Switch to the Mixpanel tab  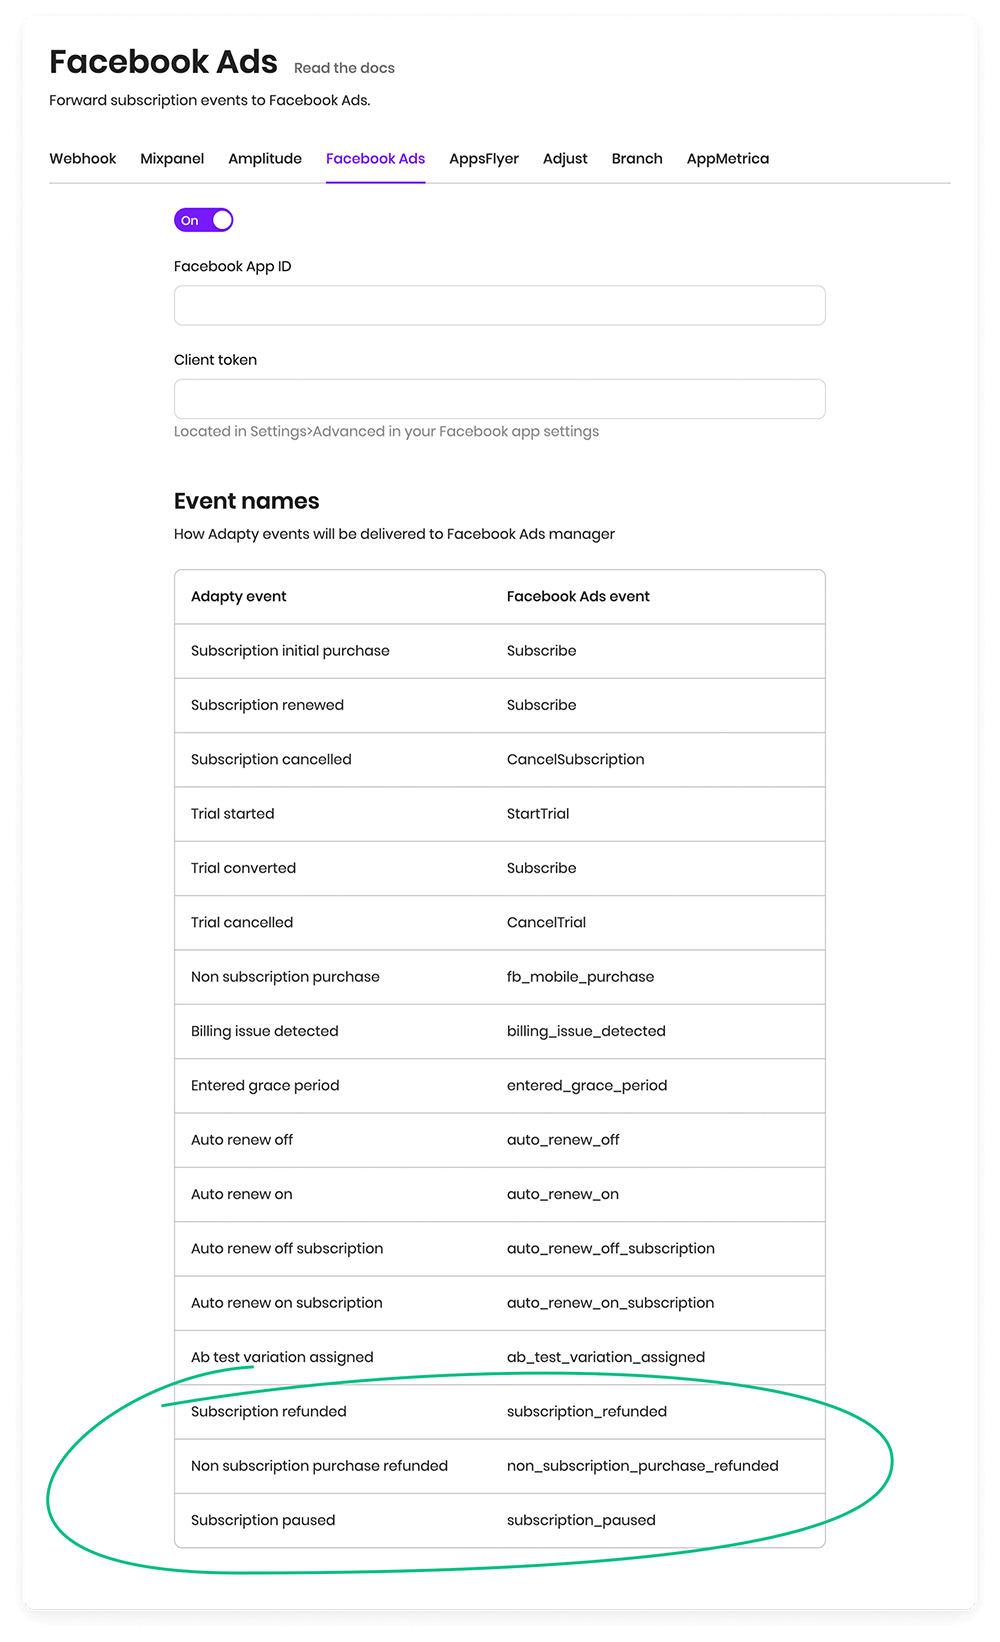click(x=172, y=159)
